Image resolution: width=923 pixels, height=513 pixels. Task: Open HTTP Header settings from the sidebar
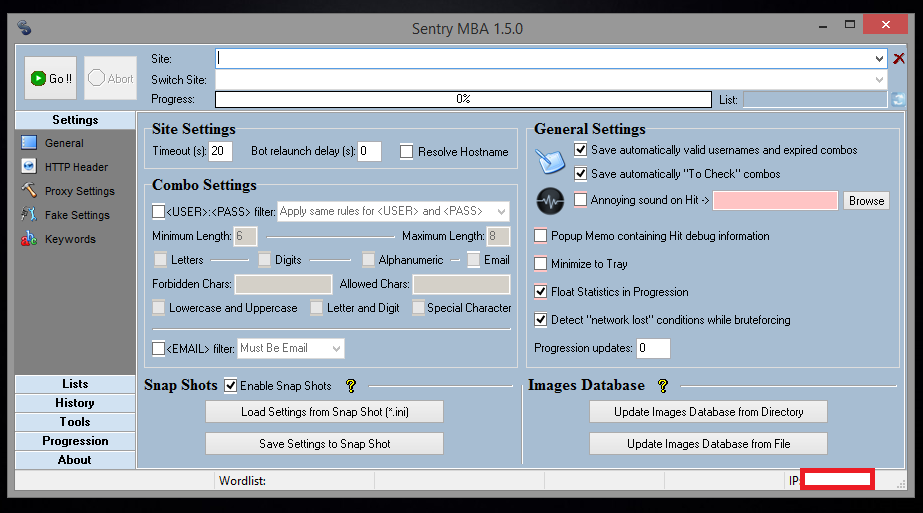point(76,167)
